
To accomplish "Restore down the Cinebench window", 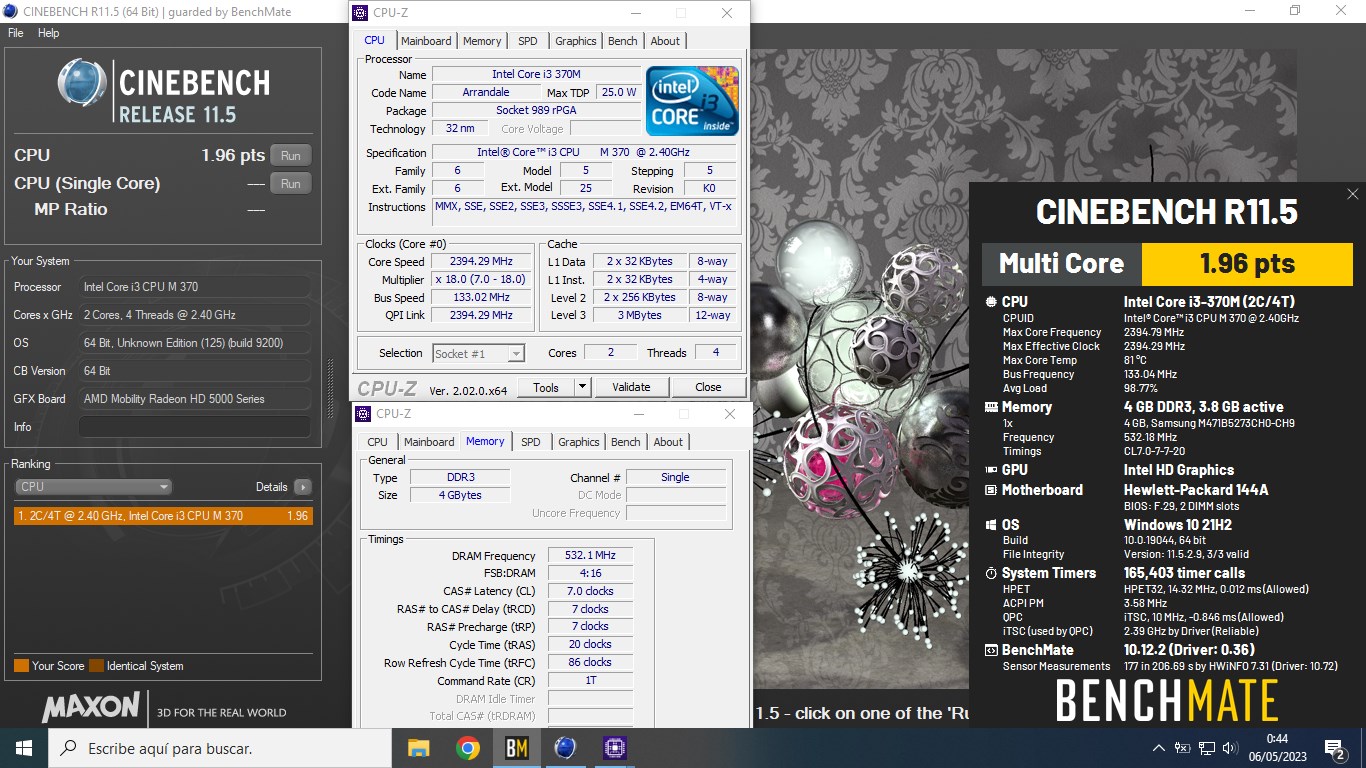I will [x=1295, y=11].
